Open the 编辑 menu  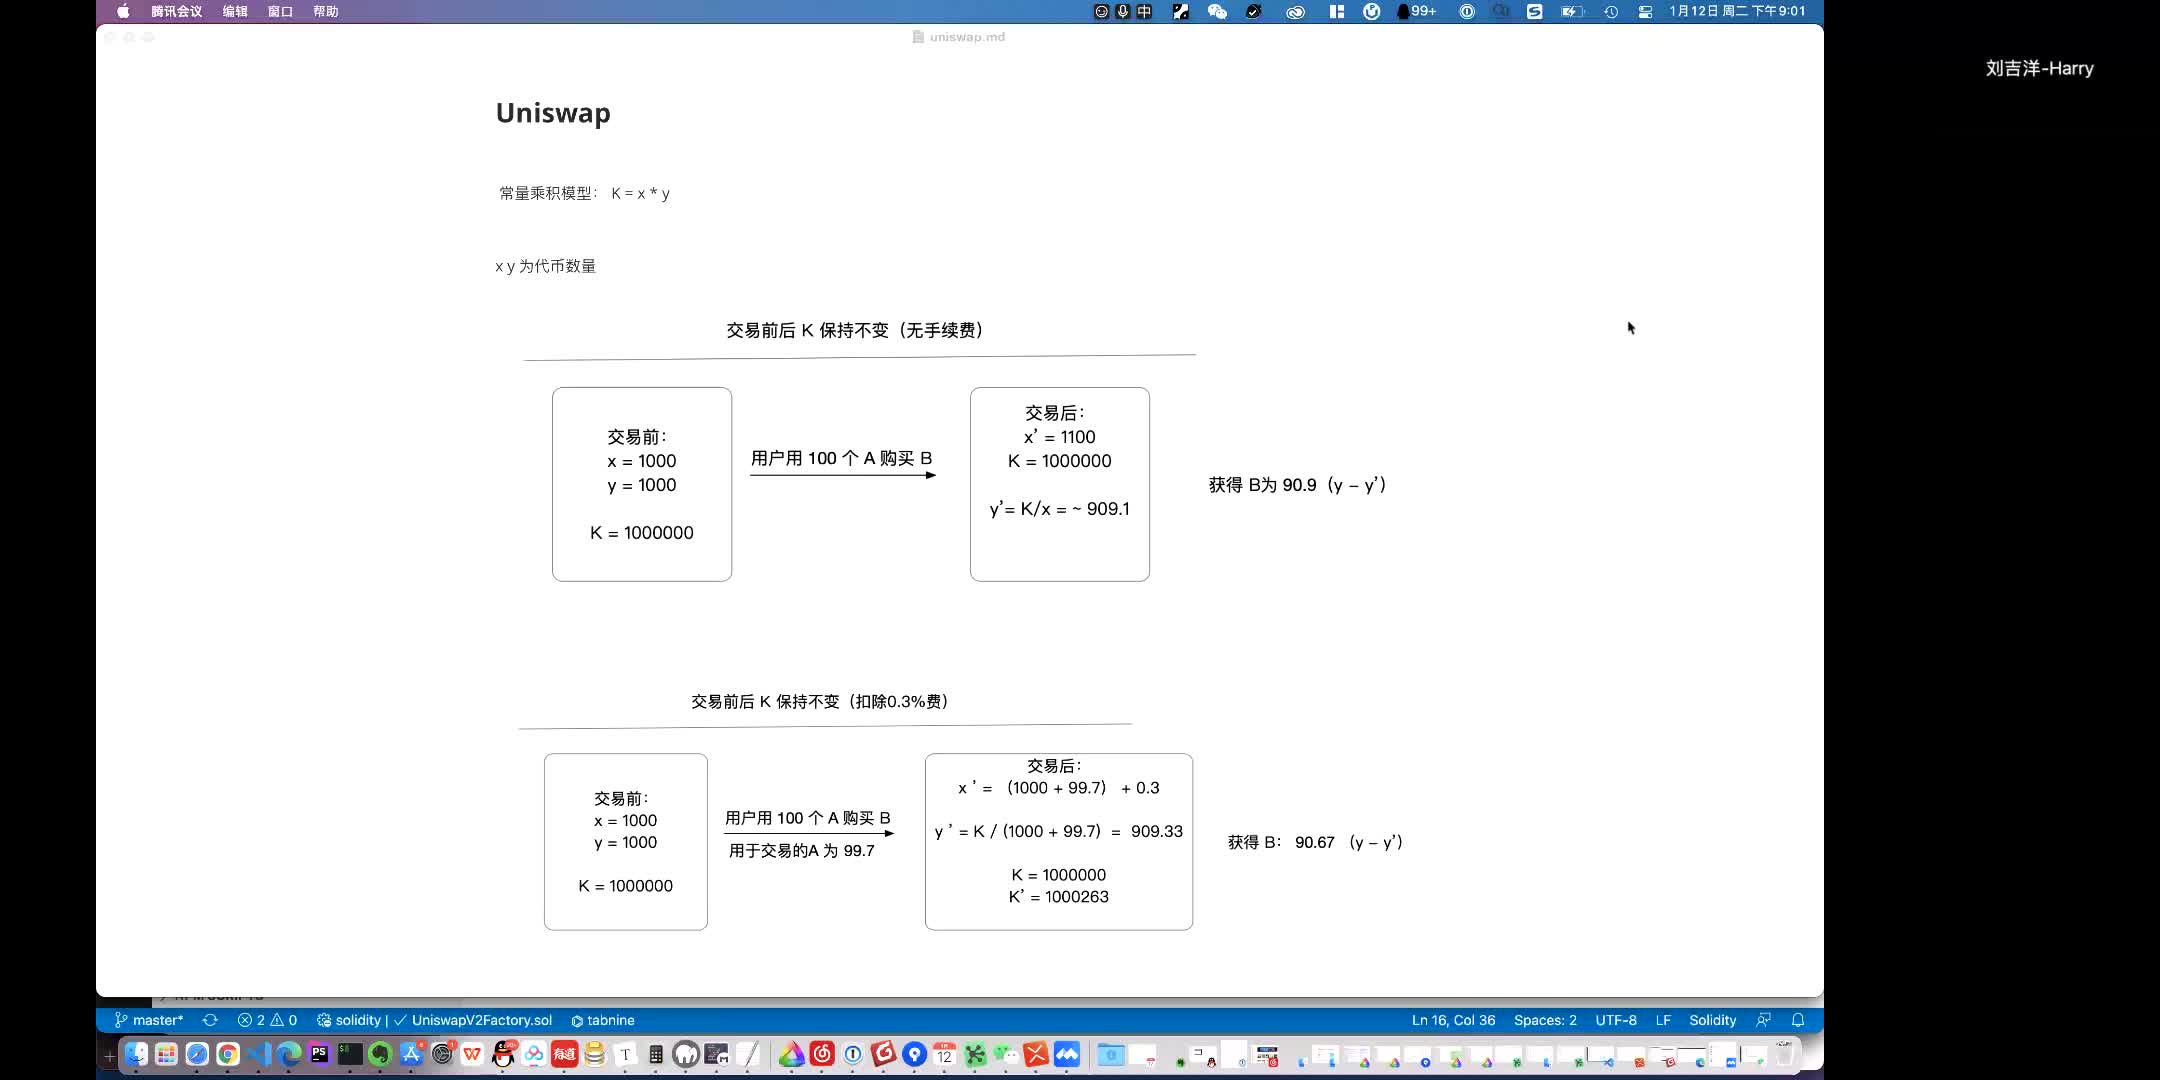[235, 12]
